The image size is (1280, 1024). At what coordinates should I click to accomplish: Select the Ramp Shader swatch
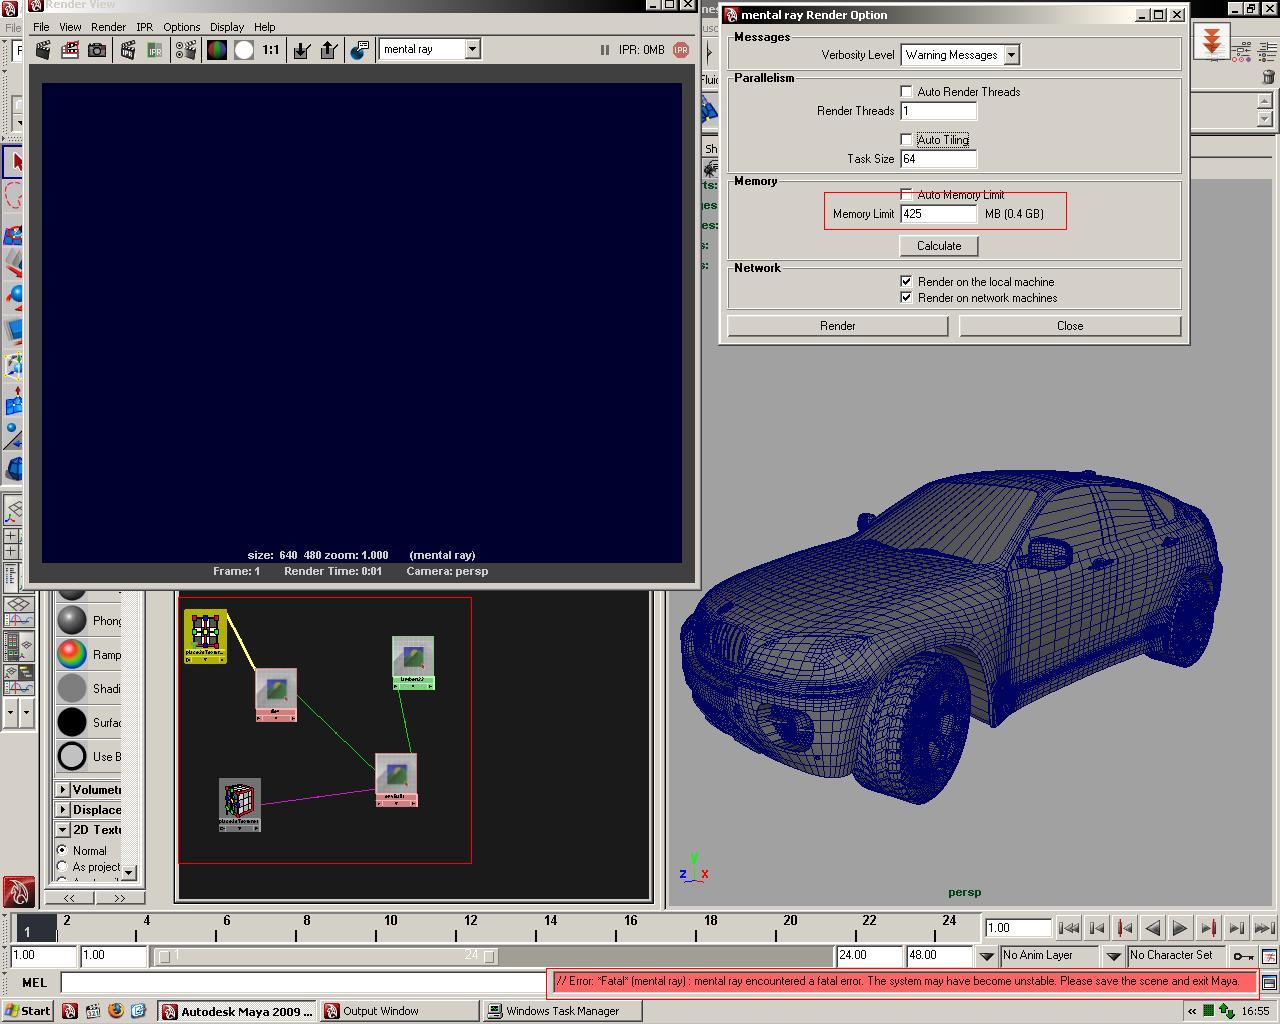(72, 654)
